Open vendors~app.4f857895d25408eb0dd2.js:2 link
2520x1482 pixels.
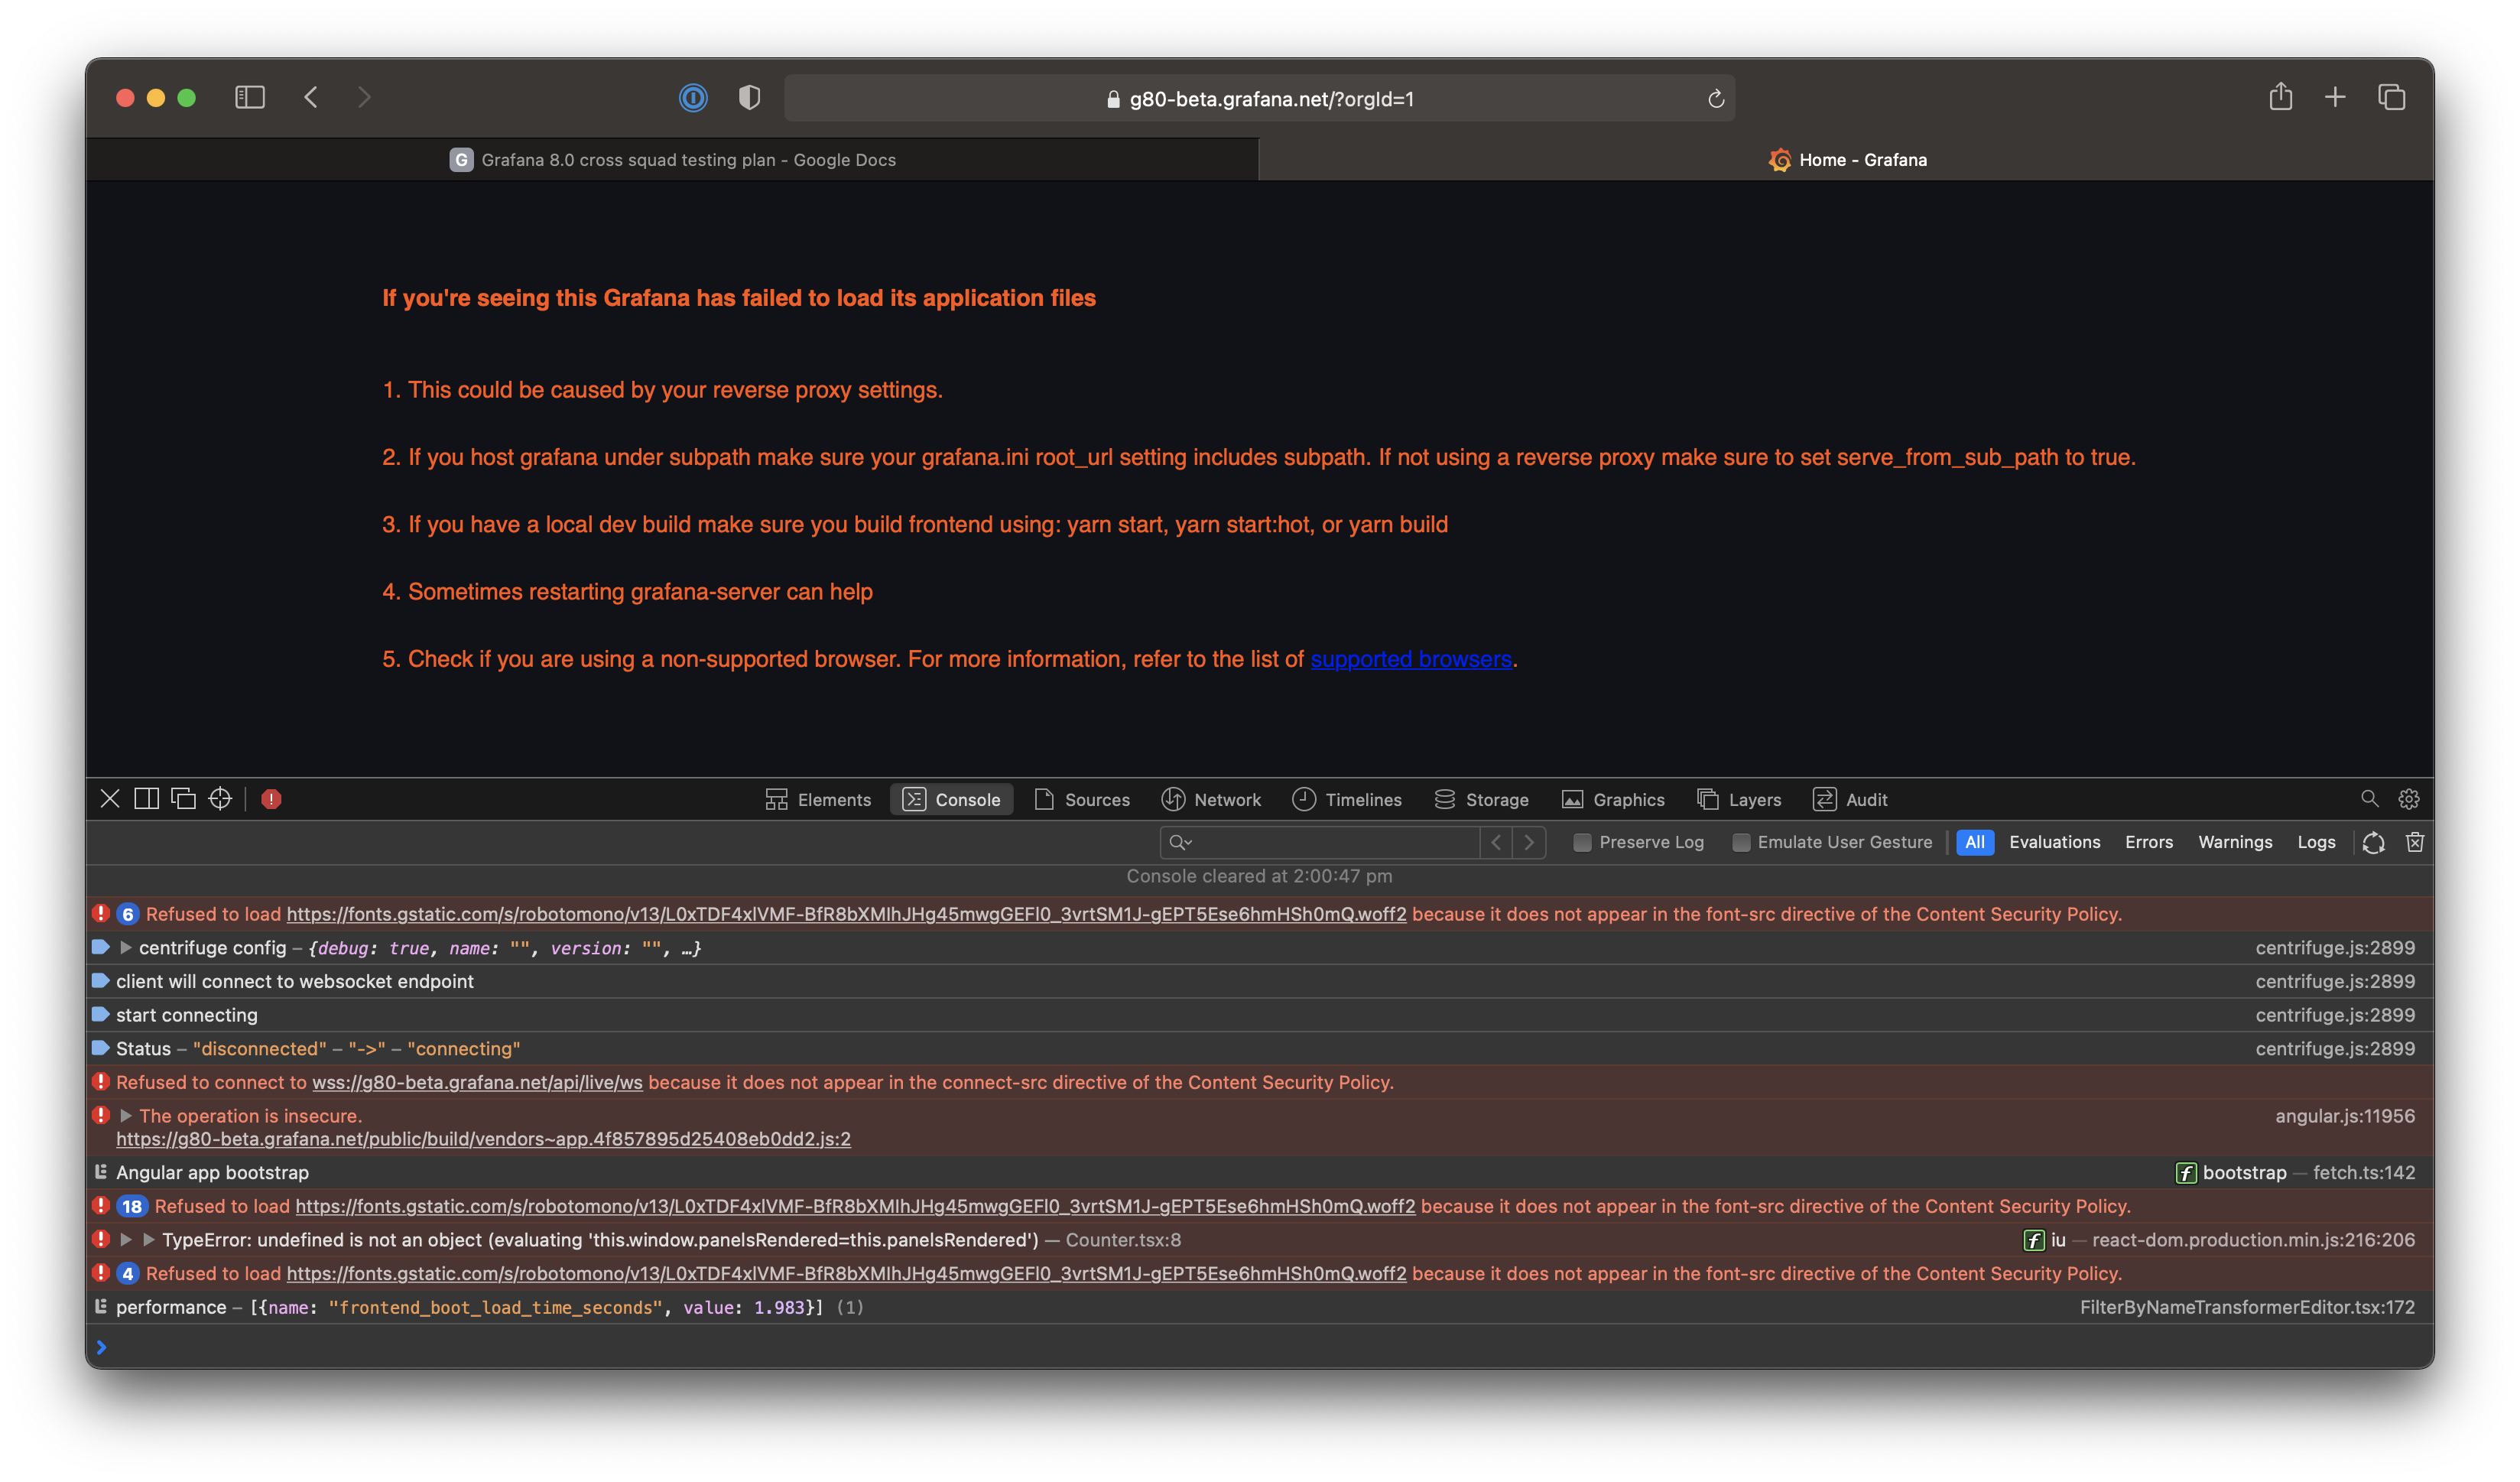coord(483,1139)
